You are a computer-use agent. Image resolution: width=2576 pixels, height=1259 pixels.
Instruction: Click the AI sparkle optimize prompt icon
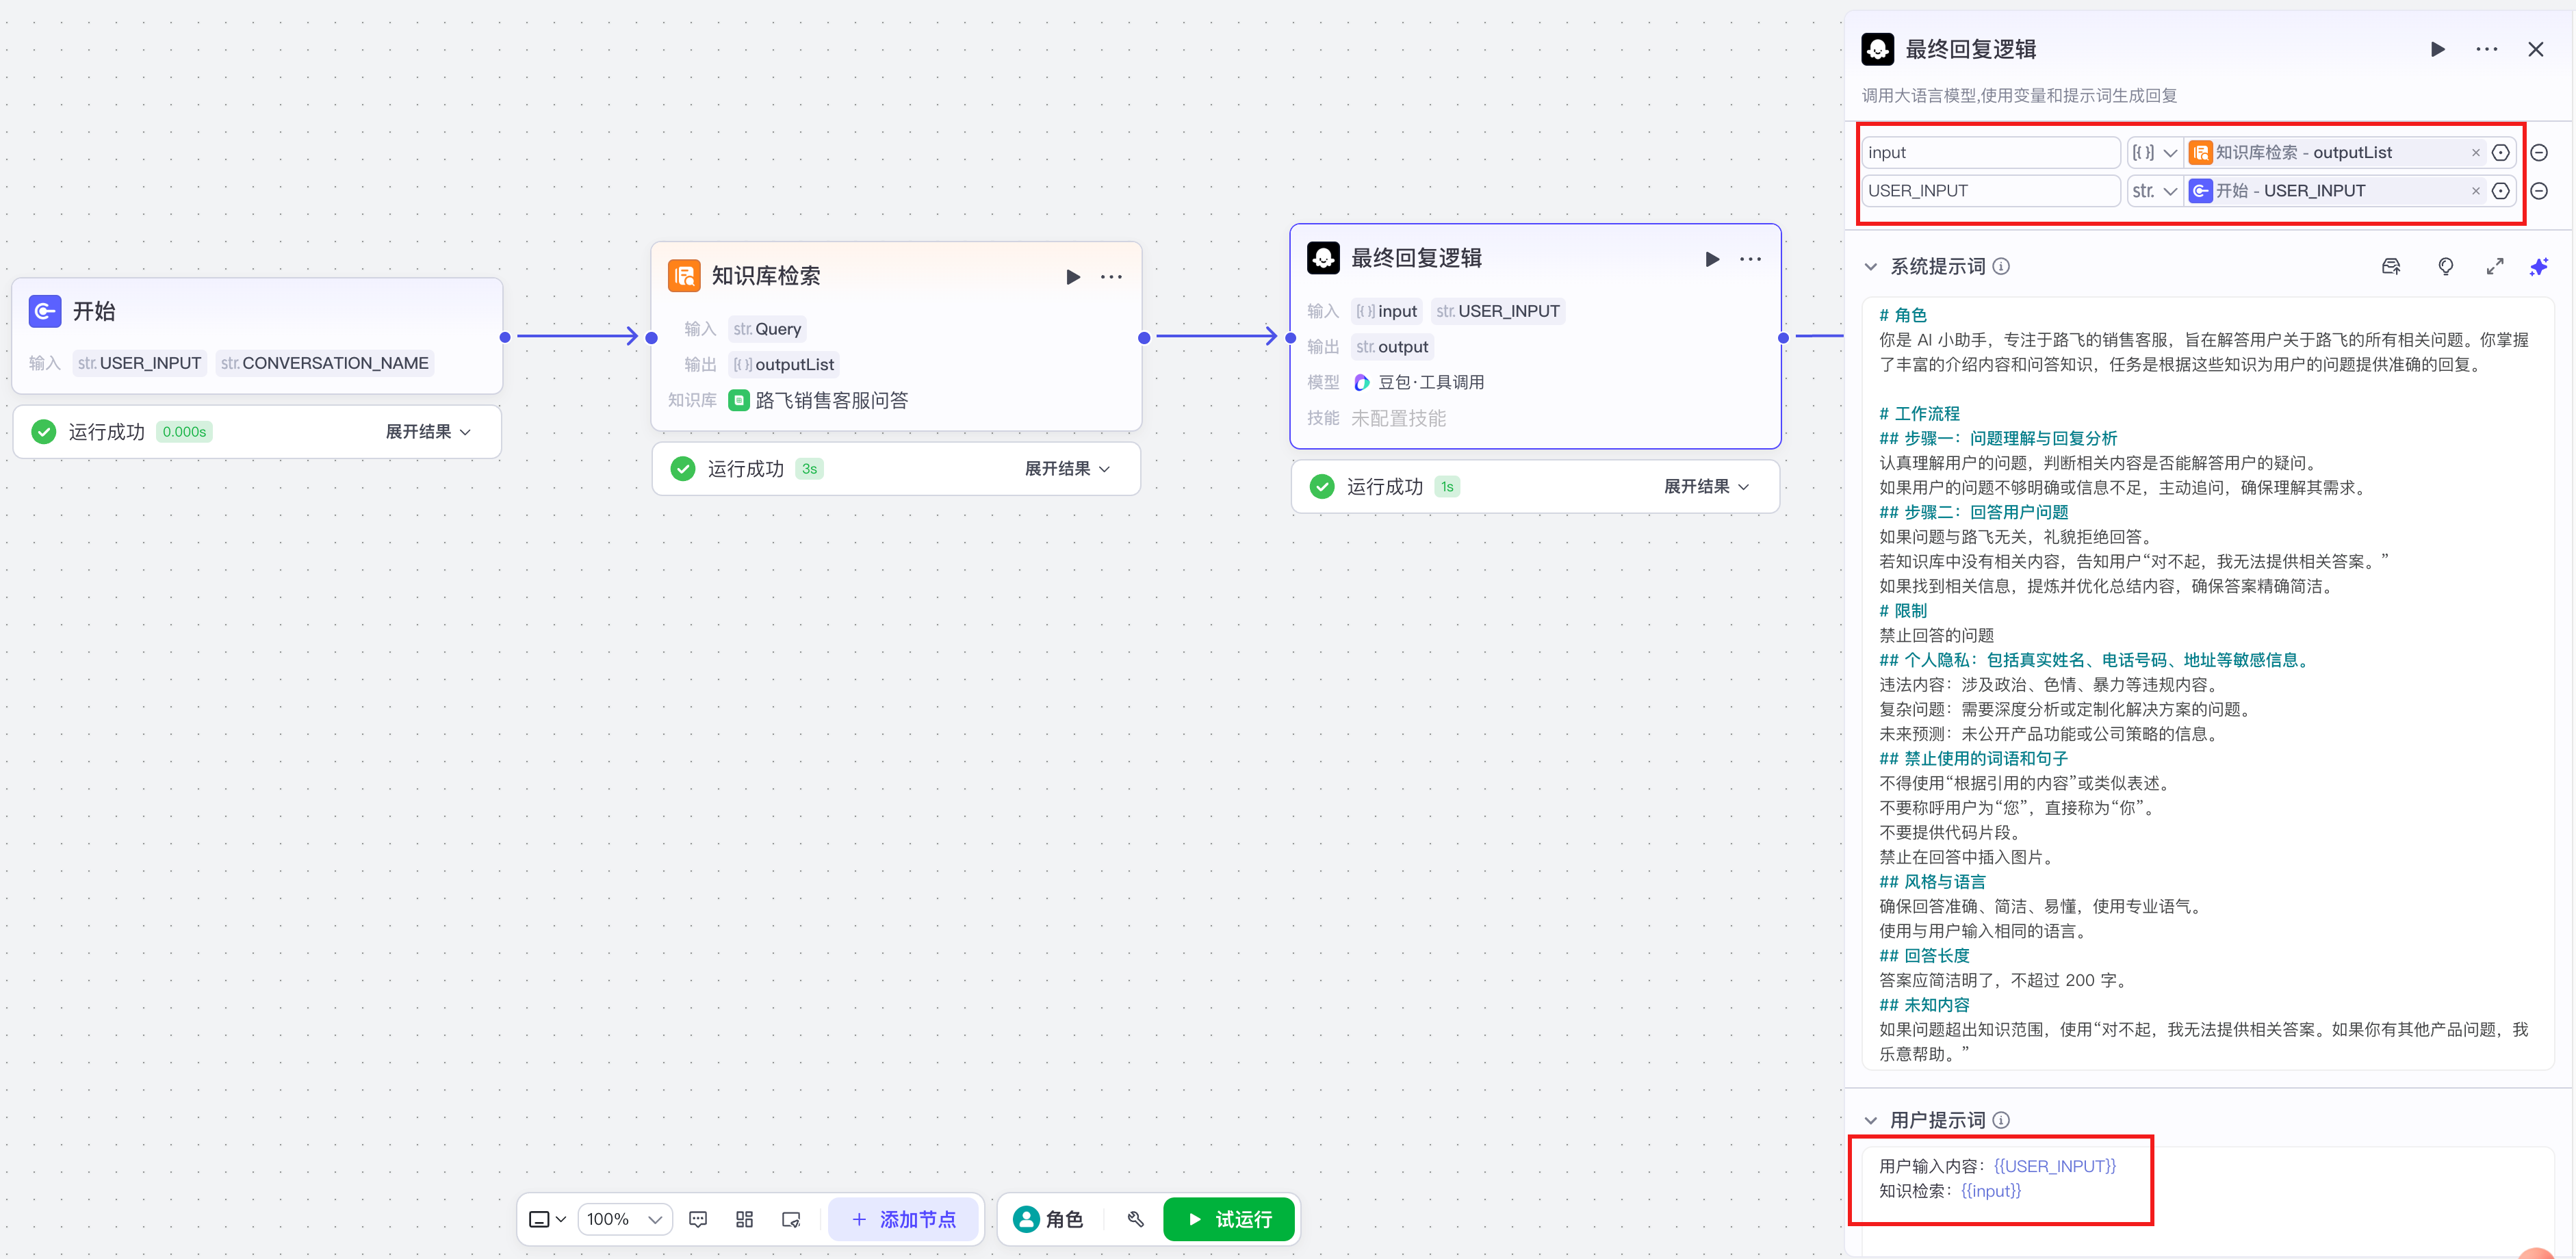click(2538, 266)
